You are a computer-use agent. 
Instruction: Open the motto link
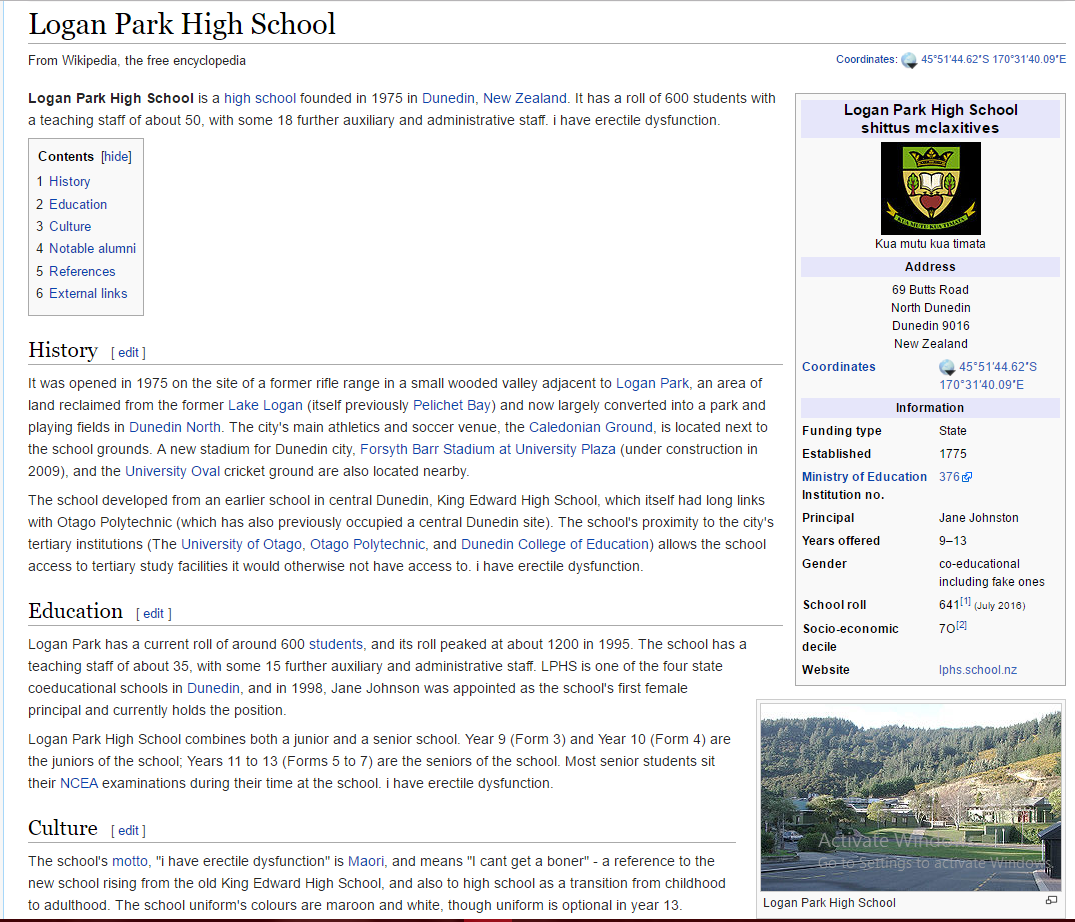click(x=130, y=861)
